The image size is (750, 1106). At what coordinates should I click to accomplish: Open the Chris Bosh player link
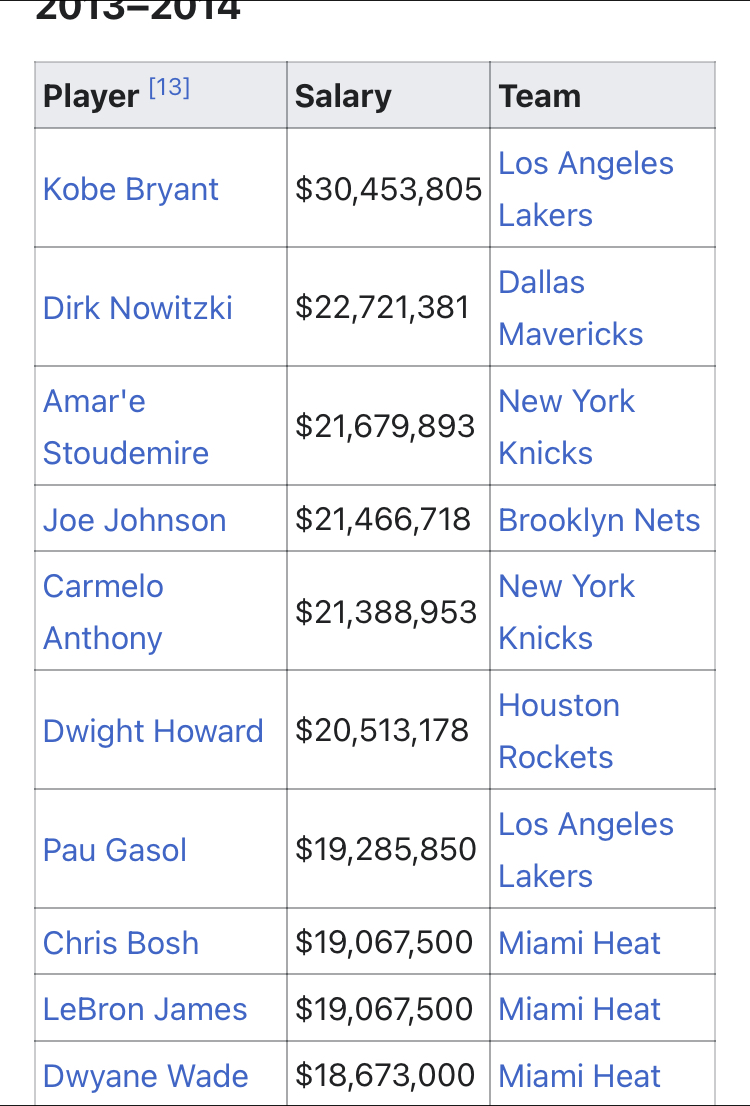pyautogui.click(x=121, y=943)
